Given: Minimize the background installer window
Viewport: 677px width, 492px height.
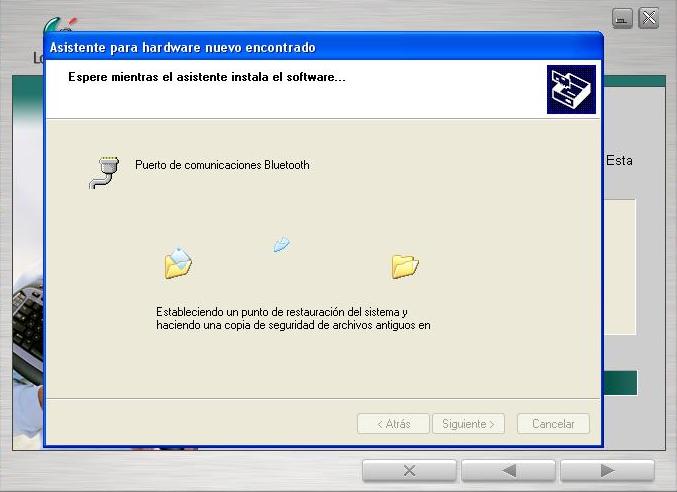Looking at the screenshot, I should point(622,18).
